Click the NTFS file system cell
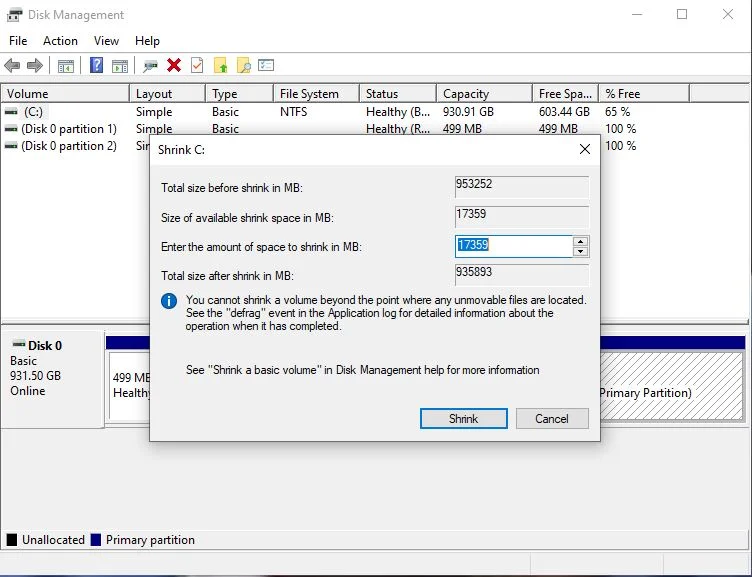The image size is (752, 577). (x=294, y=112)
